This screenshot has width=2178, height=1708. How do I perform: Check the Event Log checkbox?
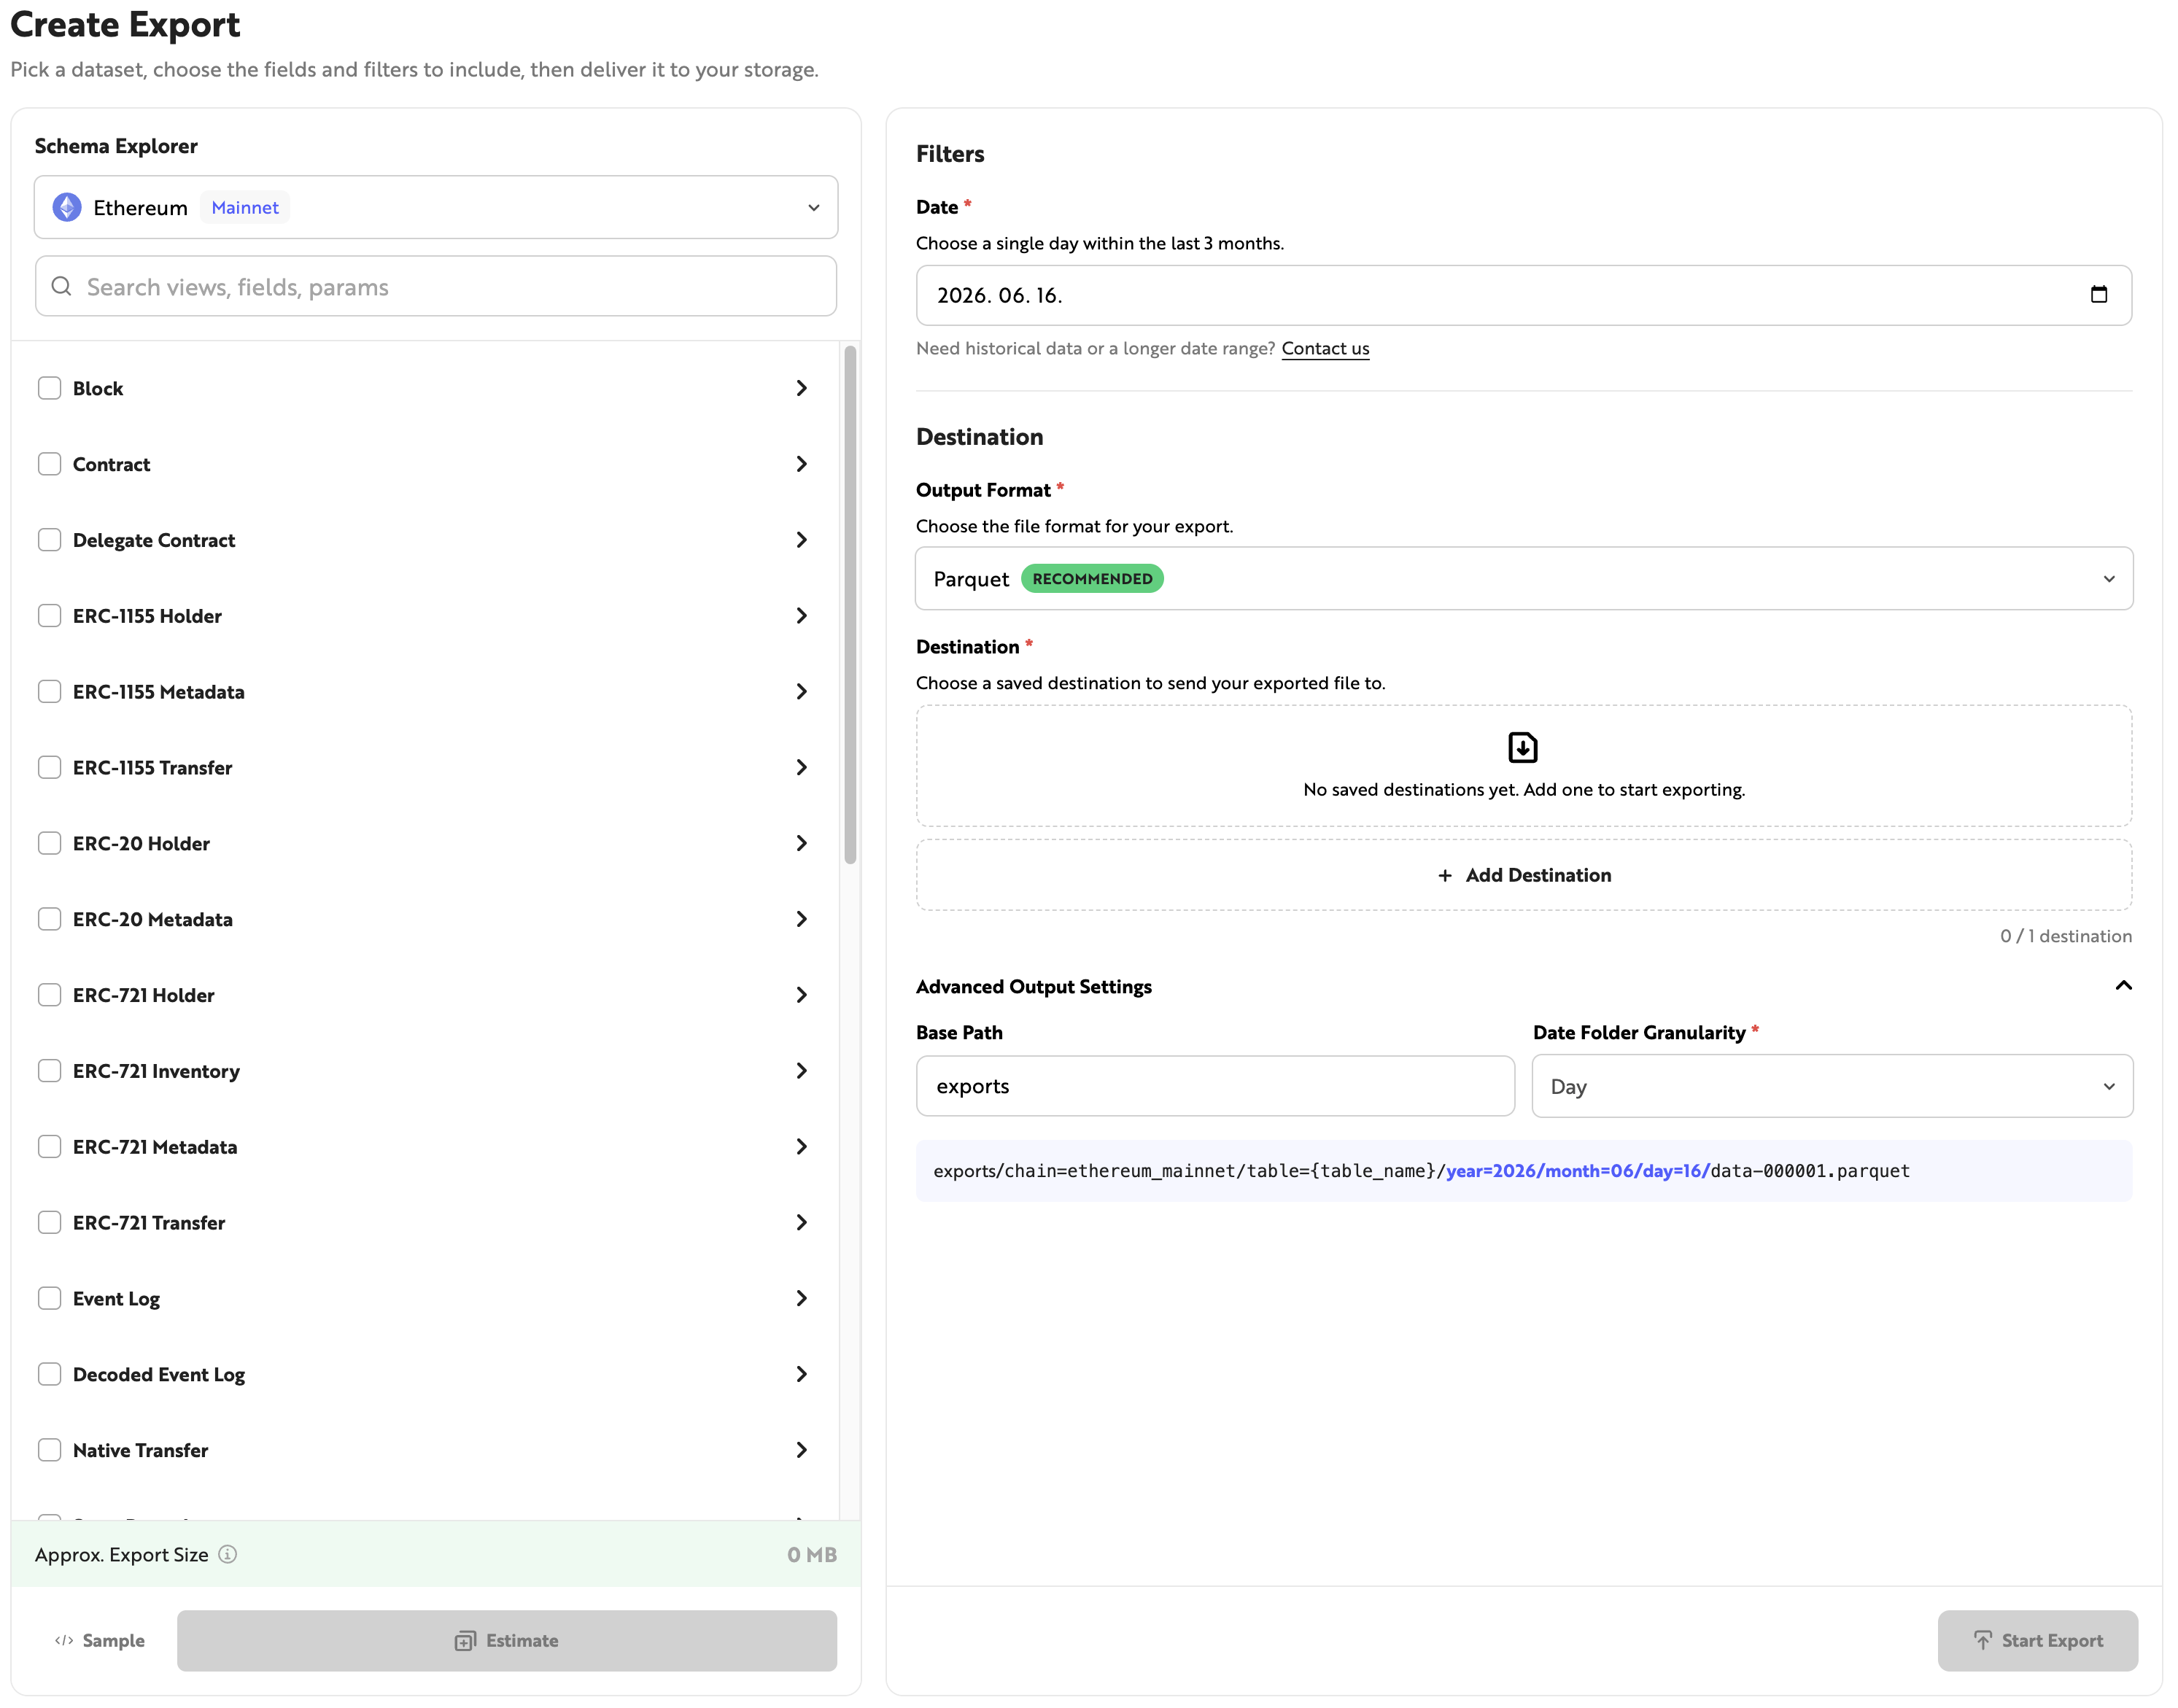coord(49,1298)
